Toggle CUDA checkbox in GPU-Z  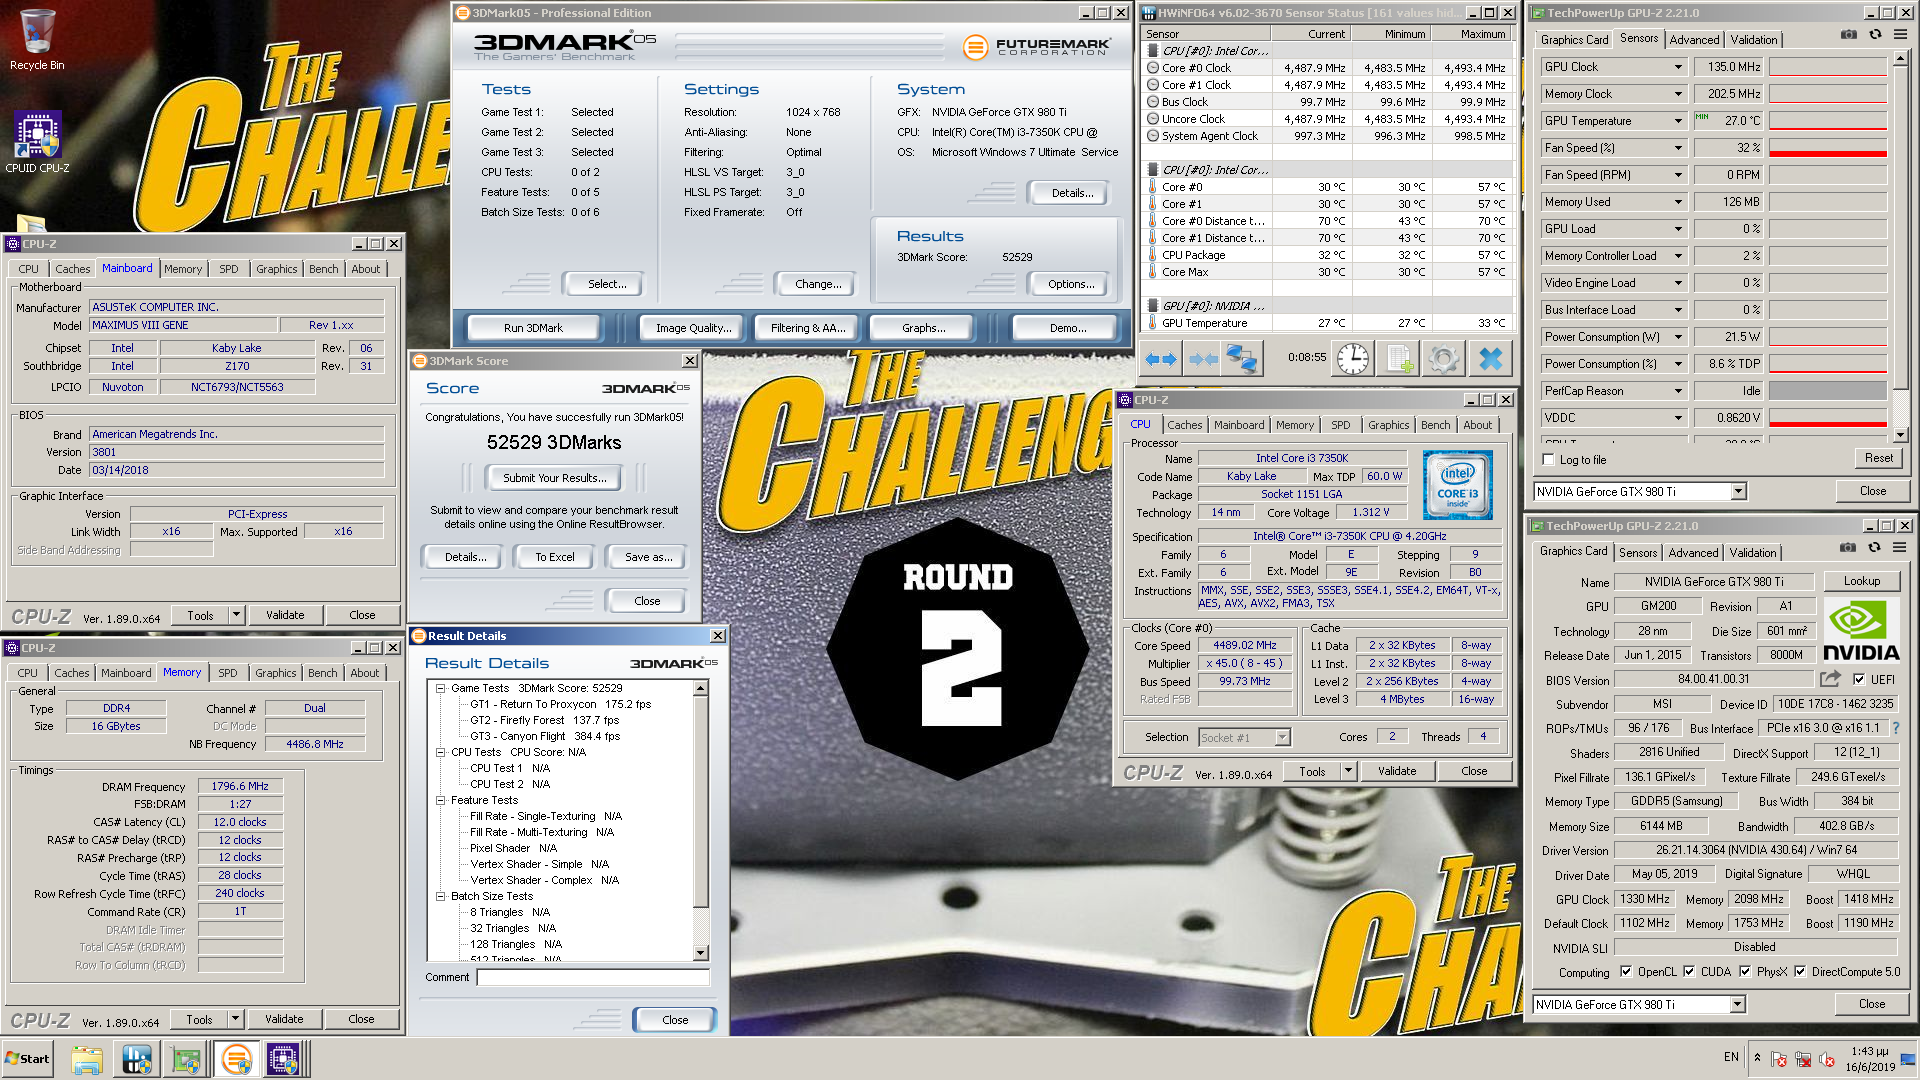(1689, 972)
